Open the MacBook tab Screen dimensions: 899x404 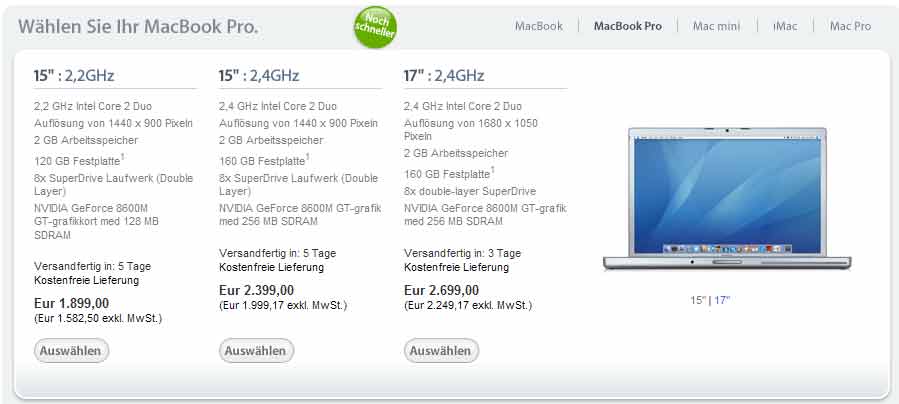click(538, 26)
